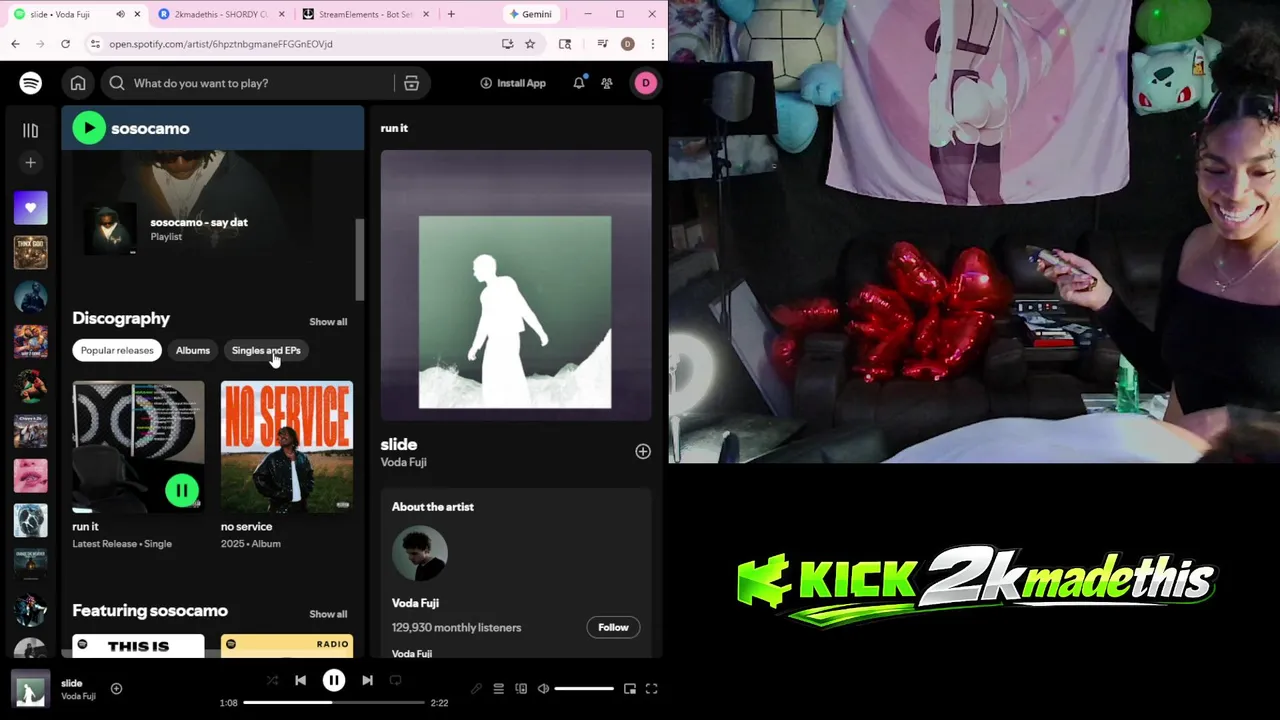Click the Install App button
This screenshot has height=720, width=1280.
pos(513,83)
